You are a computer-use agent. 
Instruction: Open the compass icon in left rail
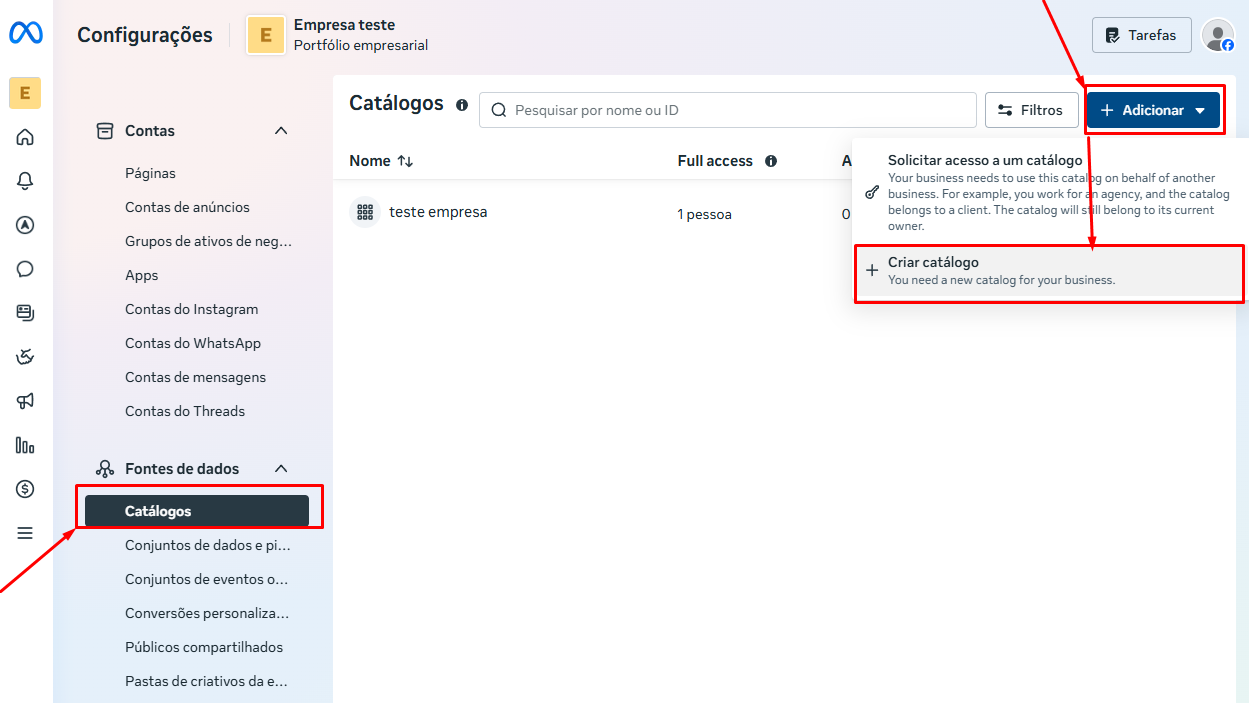coord(25,225)
